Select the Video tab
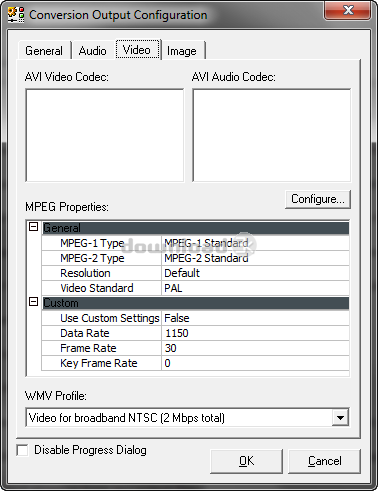Image resolution: width=378 pixels, height=491 pixels. click(137, 50)
